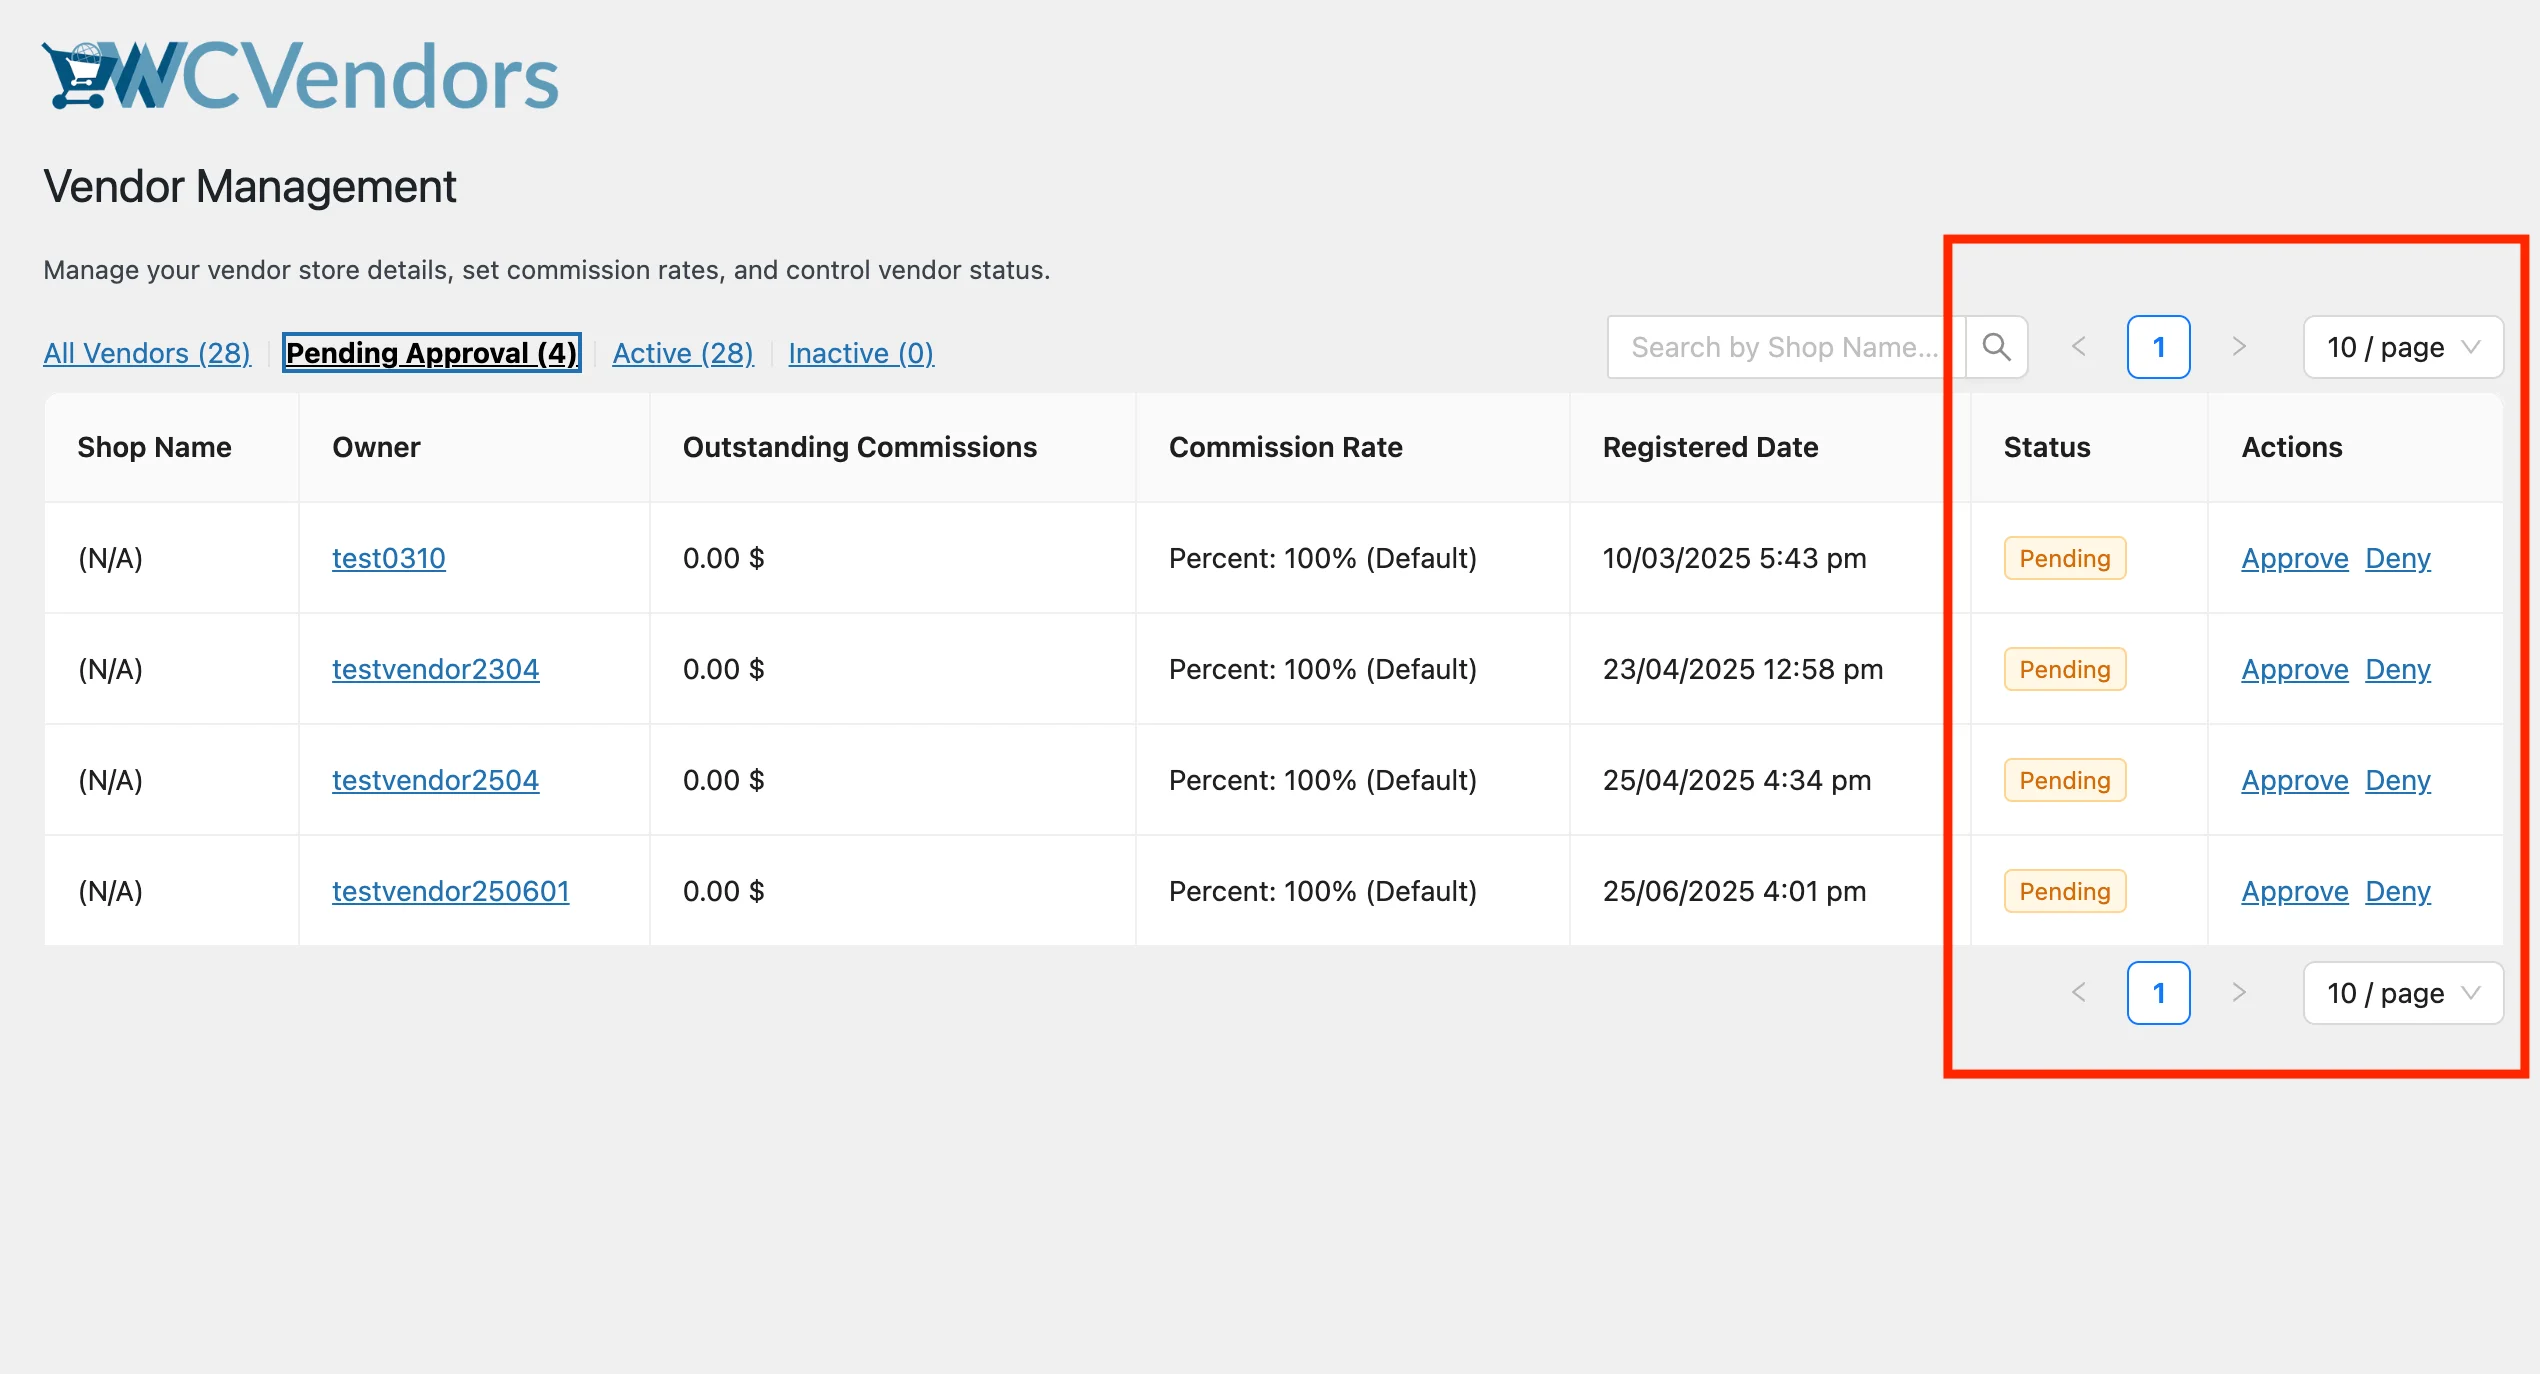Select the Pending Approval (4) tab
Screen dimensions: 2540x1374
tap(431, 353)
